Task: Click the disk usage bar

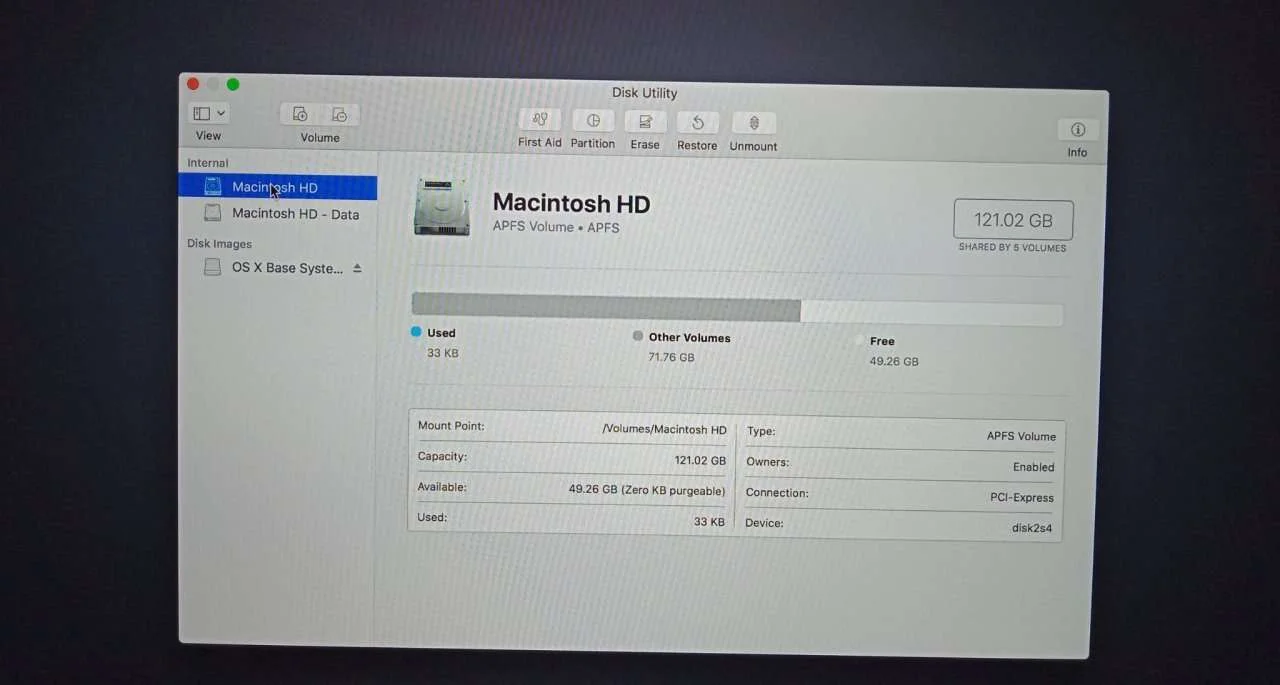Action: pos(737,310)
